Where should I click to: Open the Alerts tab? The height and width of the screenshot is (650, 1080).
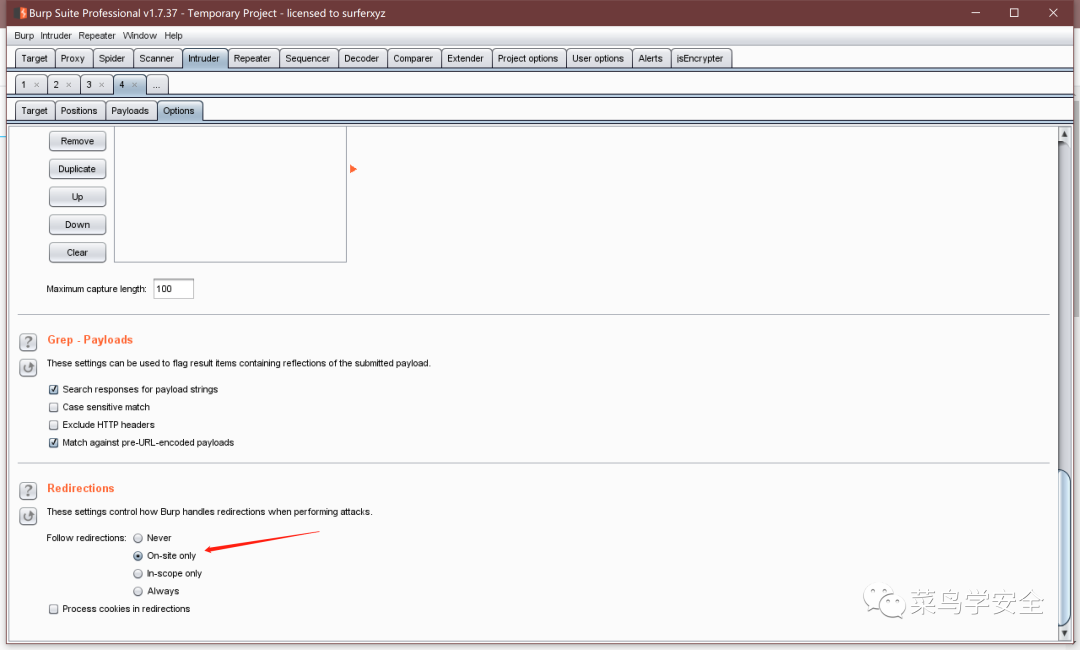[650, 59]
